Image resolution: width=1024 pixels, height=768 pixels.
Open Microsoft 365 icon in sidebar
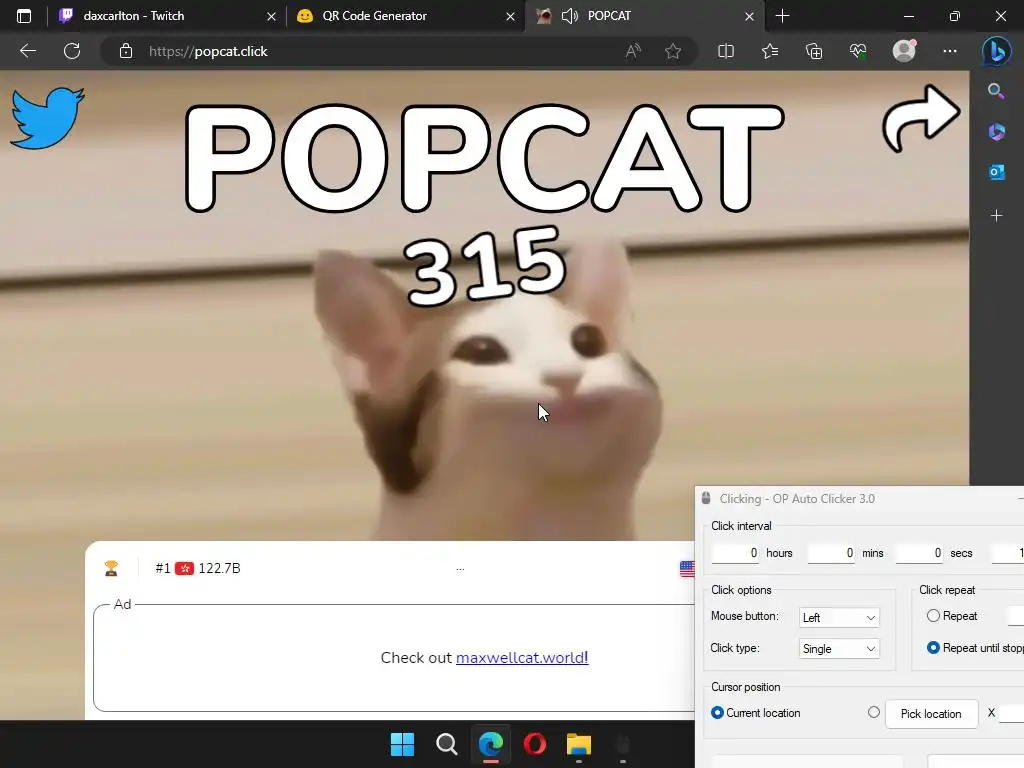pos(996,132)
